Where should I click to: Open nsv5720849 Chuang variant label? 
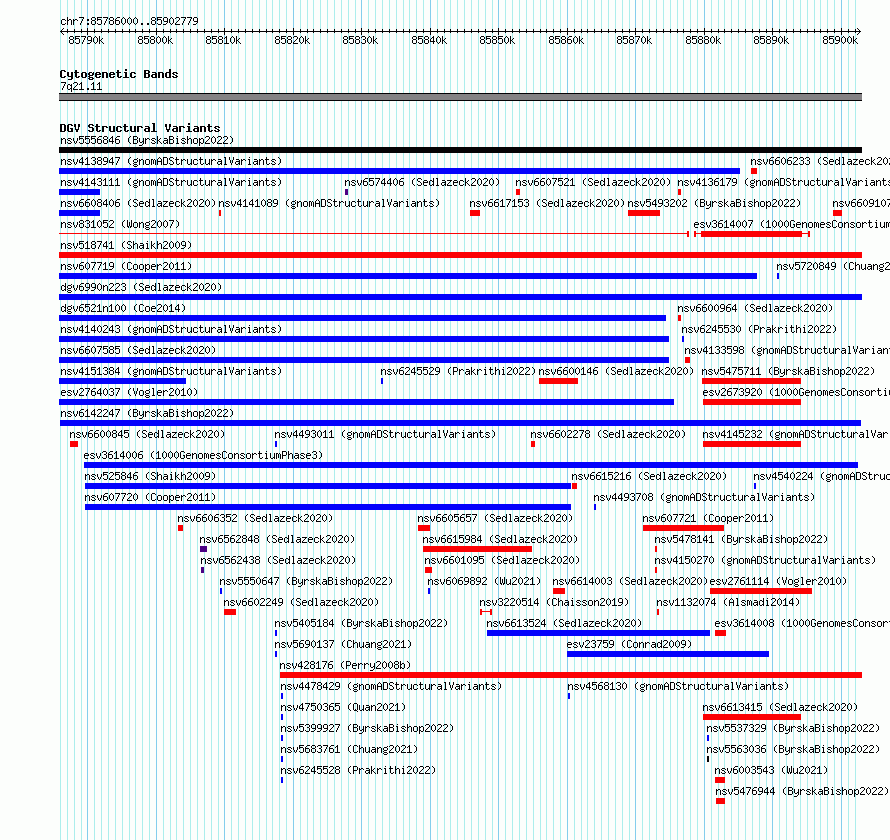point(833,266)
